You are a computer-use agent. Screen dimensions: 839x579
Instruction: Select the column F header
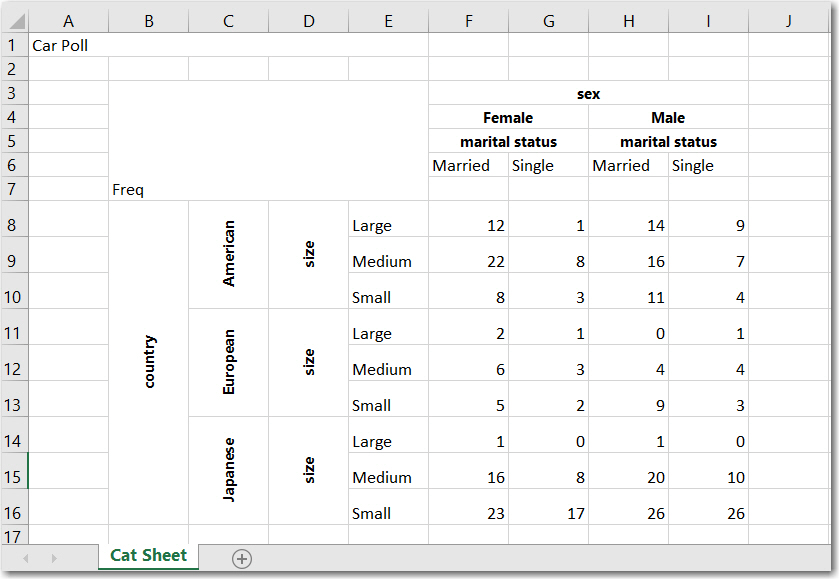click(x=468, y=21)
